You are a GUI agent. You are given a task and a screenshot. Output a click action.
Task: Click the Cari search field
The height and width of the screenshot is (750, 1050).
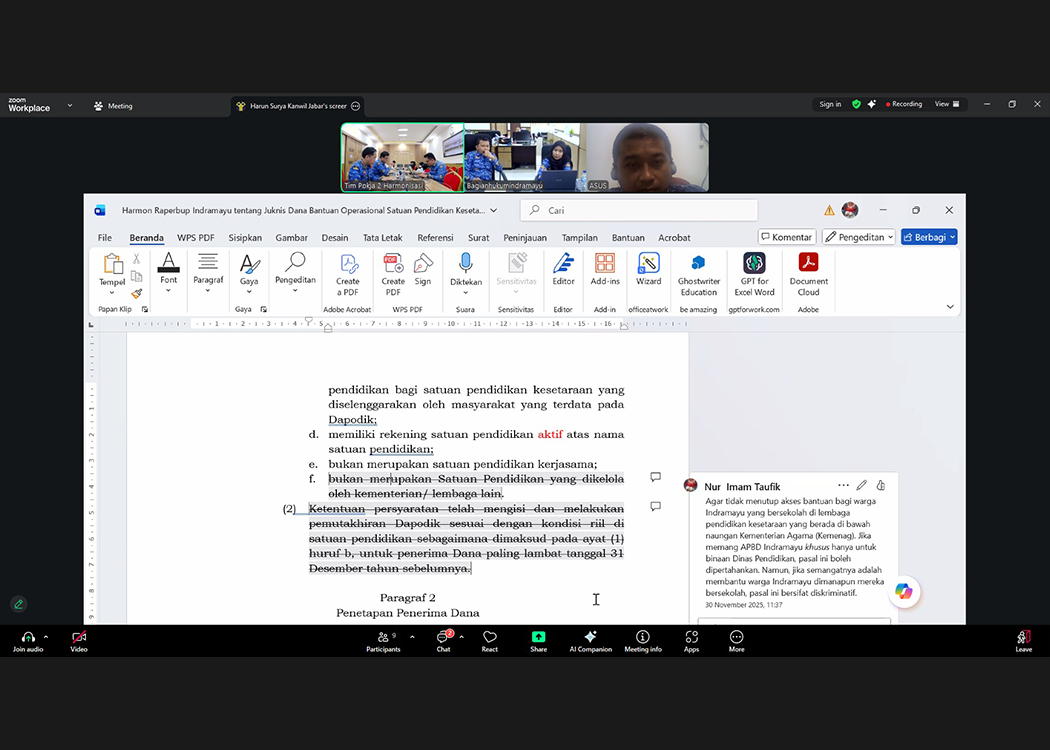pos(640,210)
